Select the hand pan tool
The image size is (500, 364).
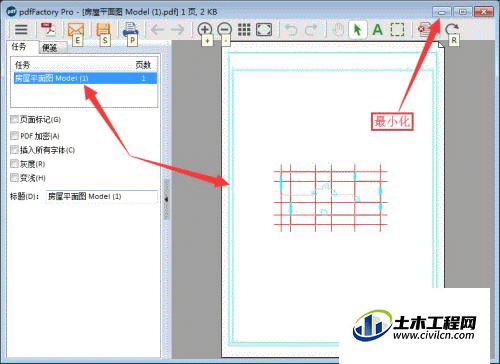(338, 30)
